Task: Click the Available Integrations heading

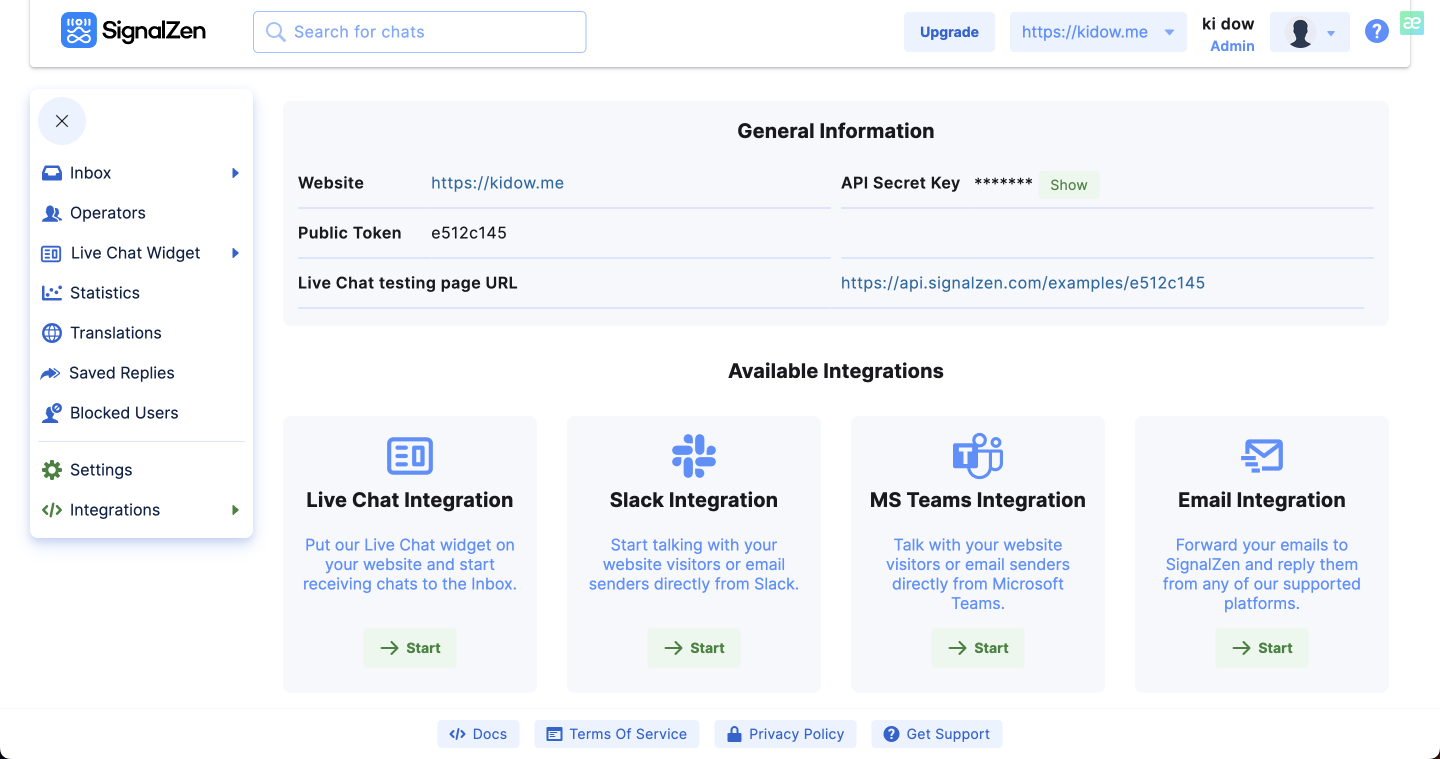Action: pyautogui.click(x=836, y=371)
